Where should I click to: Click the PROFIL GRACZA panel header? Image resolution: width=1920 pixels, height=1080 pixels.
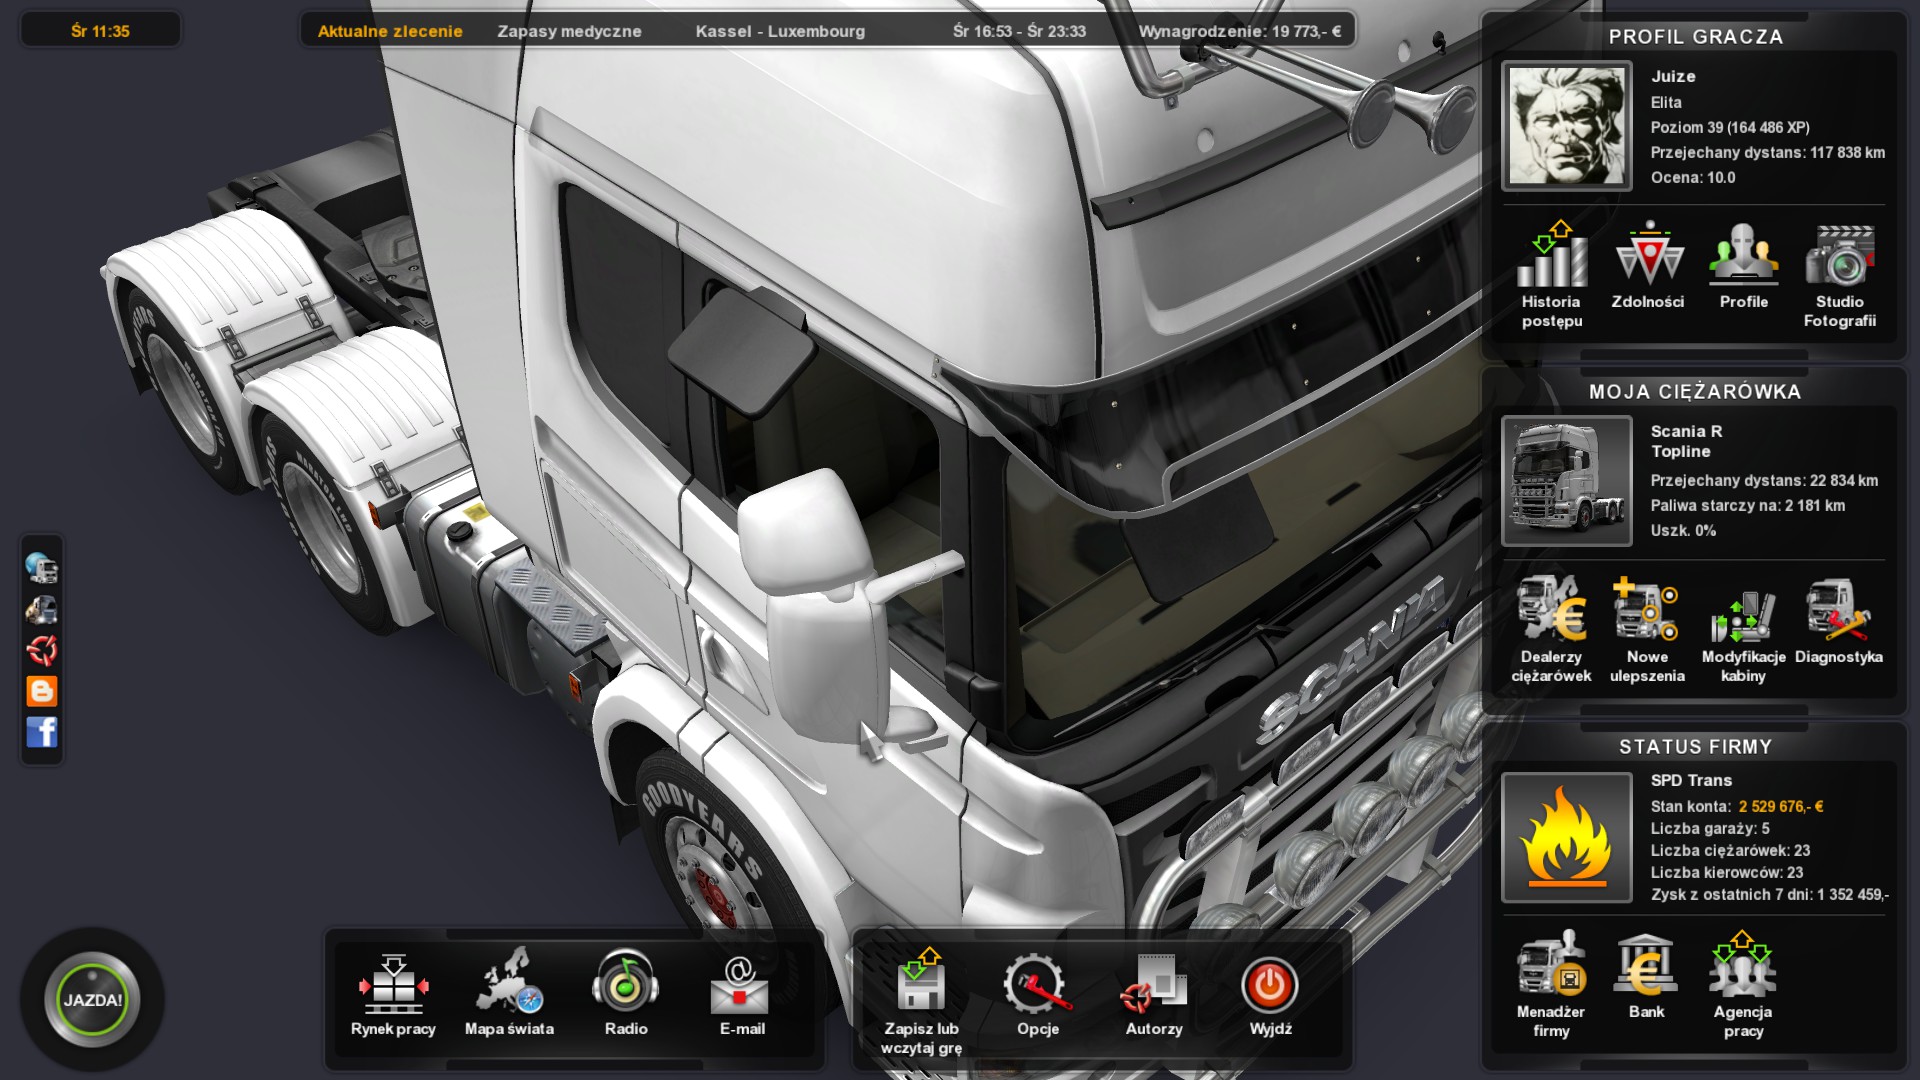pyautogui.click(x=1696, y=37)
